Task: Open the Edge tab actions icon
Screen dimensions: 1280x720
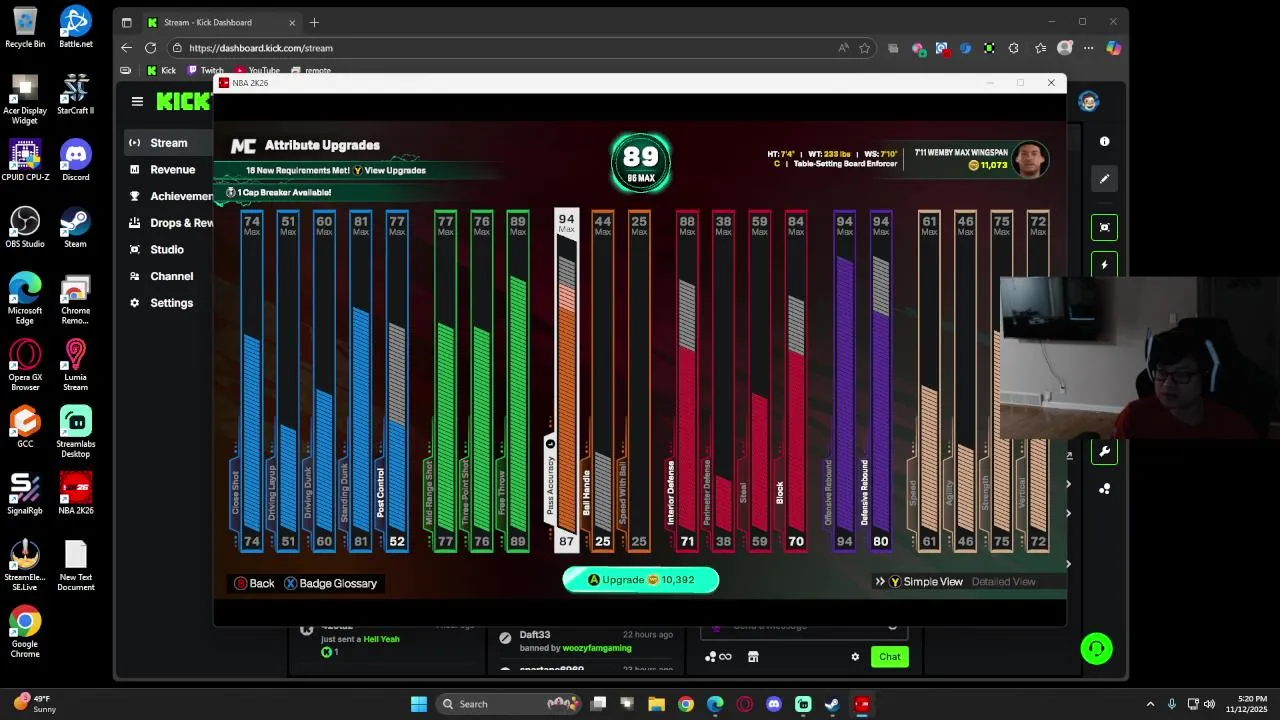Action: point(126,22)
